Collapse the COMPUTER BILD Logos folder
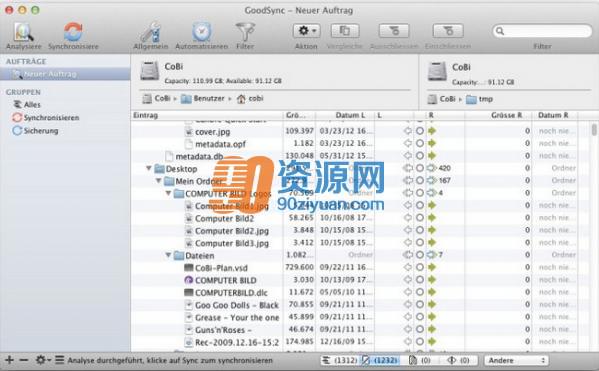The width and height of the screenshot is (599, 371). (168, 193)
